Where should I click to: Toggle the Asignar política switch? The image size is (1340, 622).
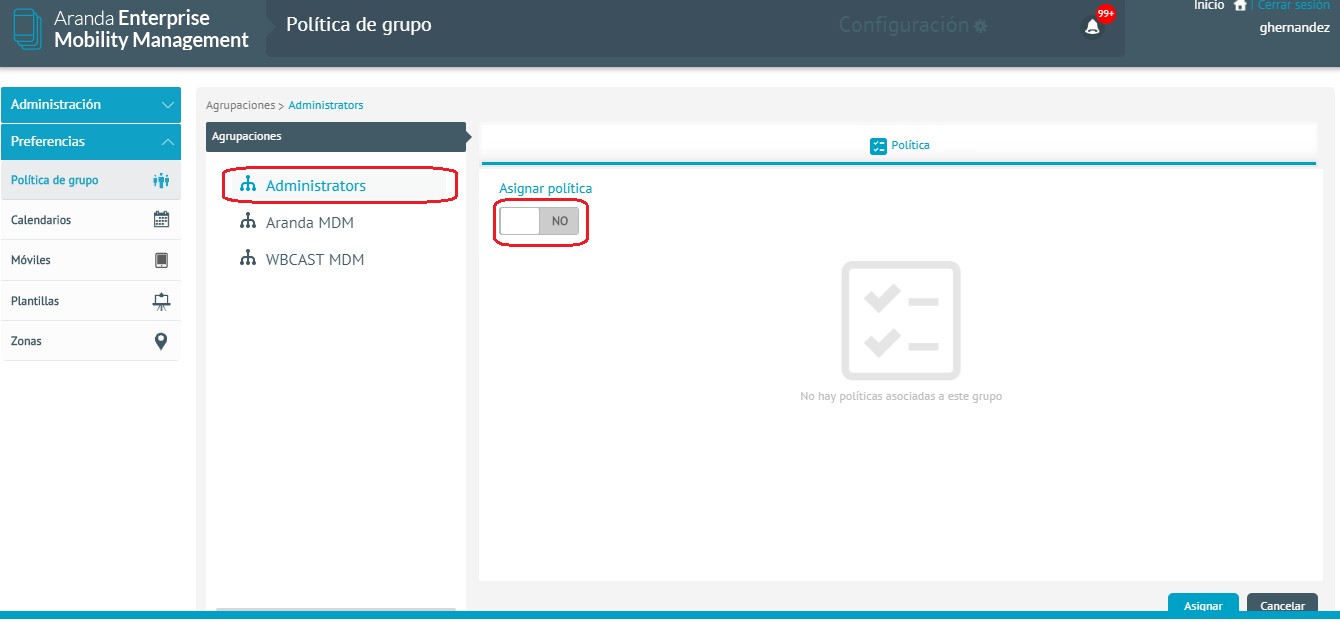click(x=539, y=221)
